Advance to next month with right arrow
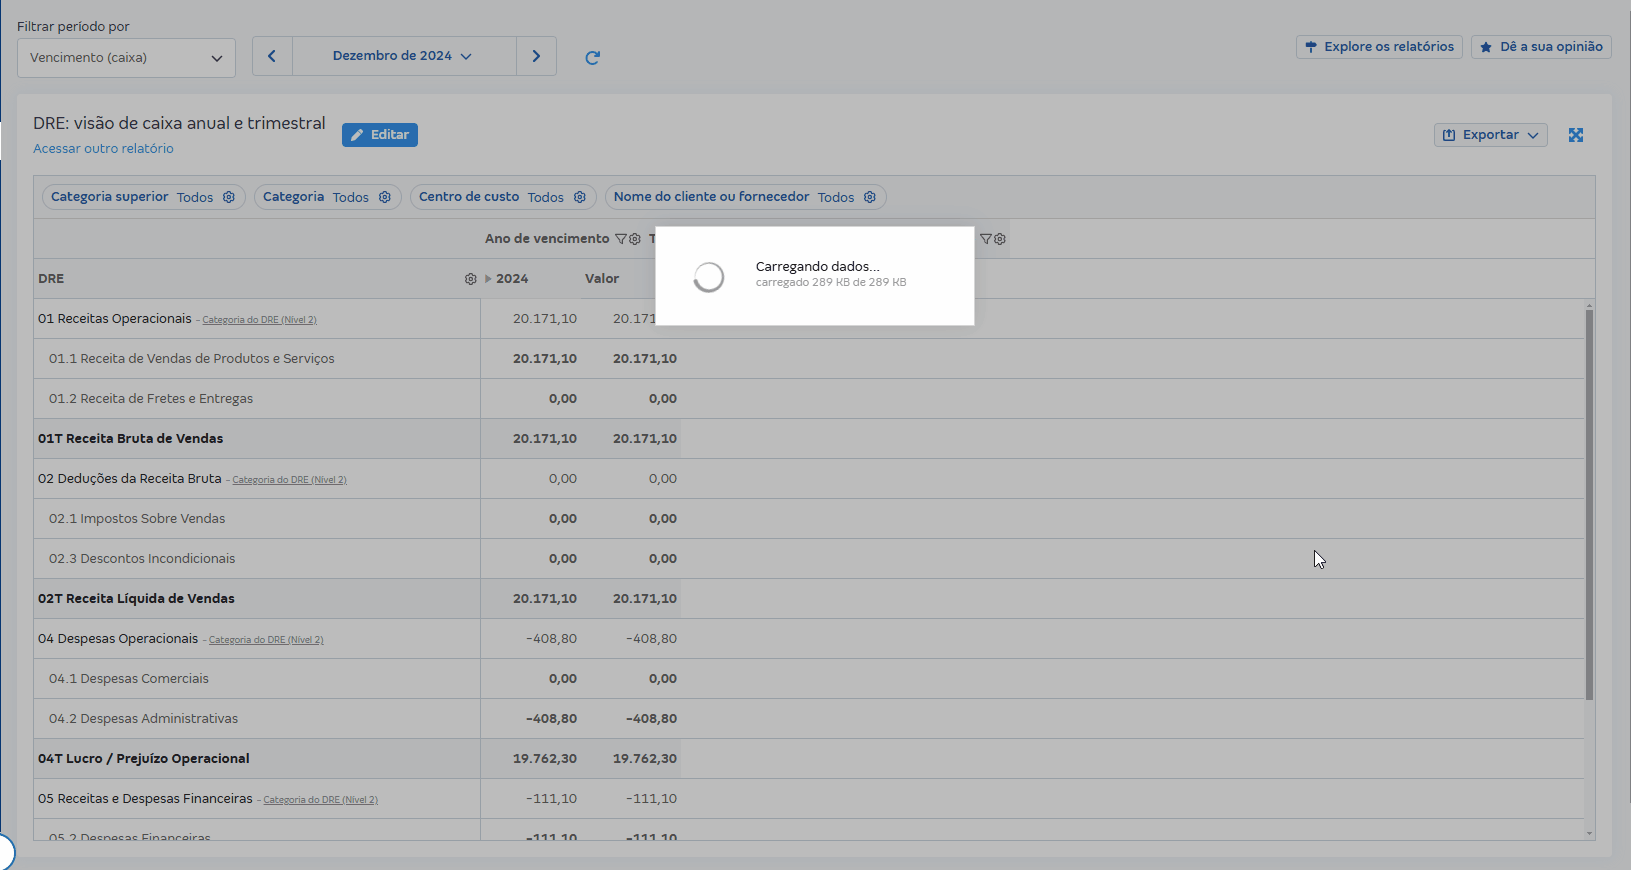Screen dimensions: 1631x870 [x=536, y=56]
